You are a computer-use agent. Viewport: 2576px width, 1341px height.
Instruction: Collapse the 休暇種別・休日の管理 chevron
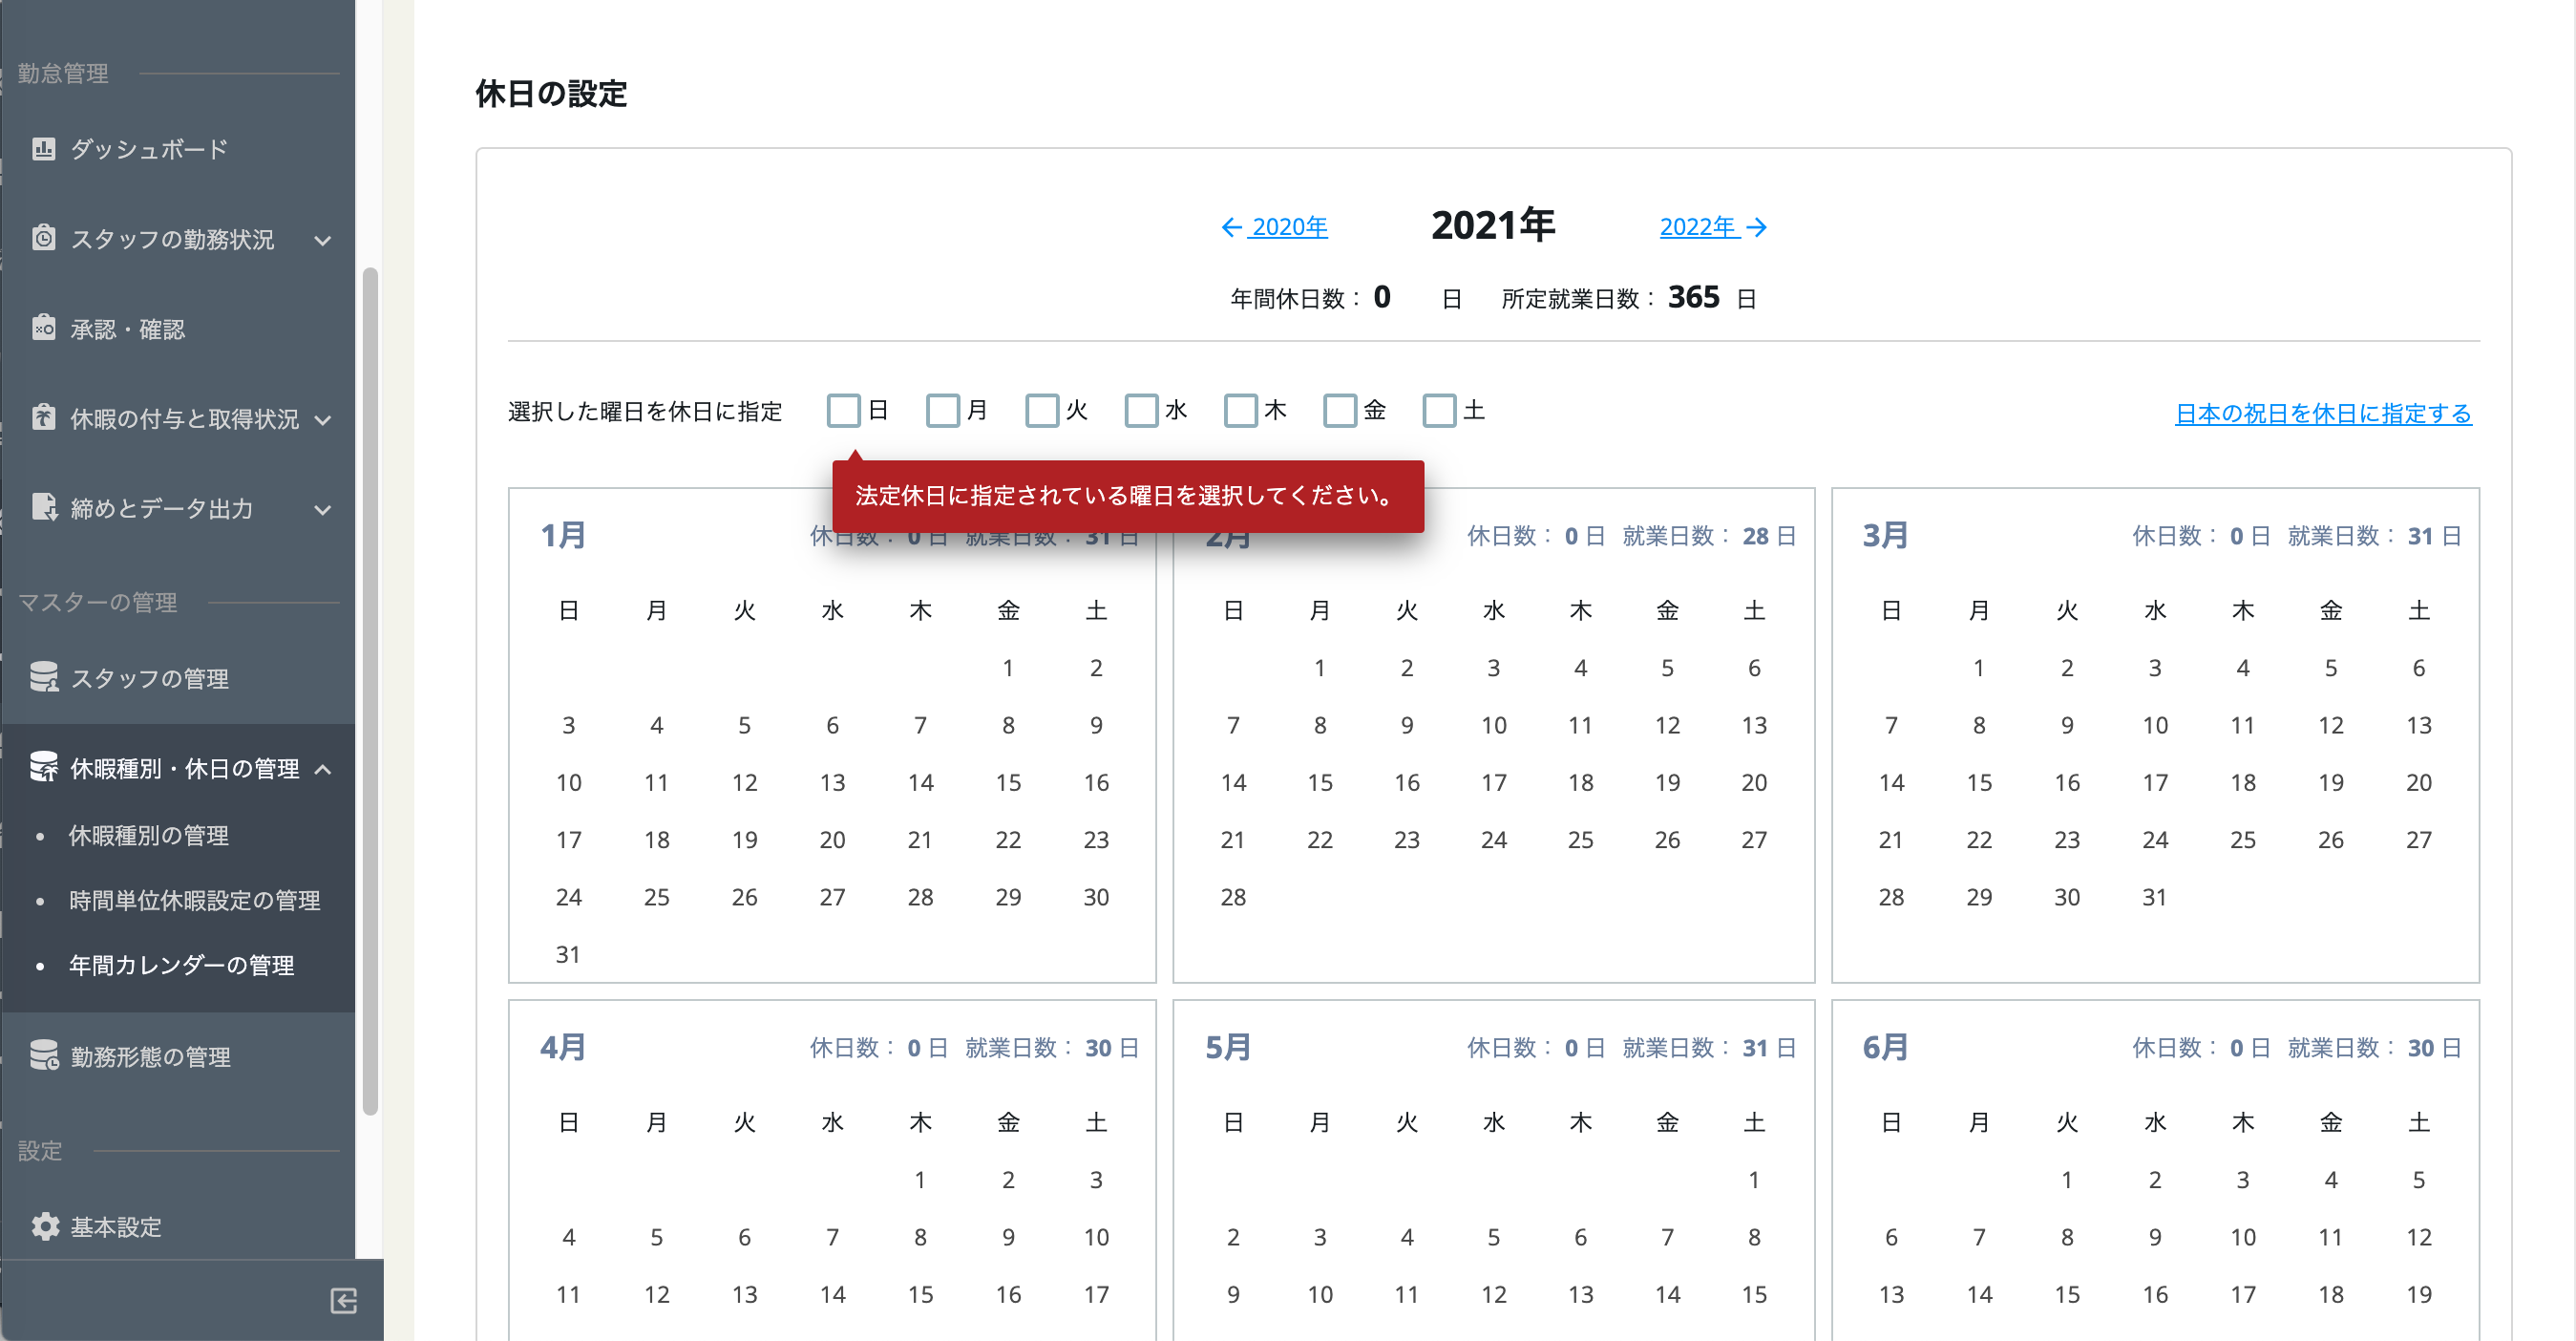(x=322, y=769)
